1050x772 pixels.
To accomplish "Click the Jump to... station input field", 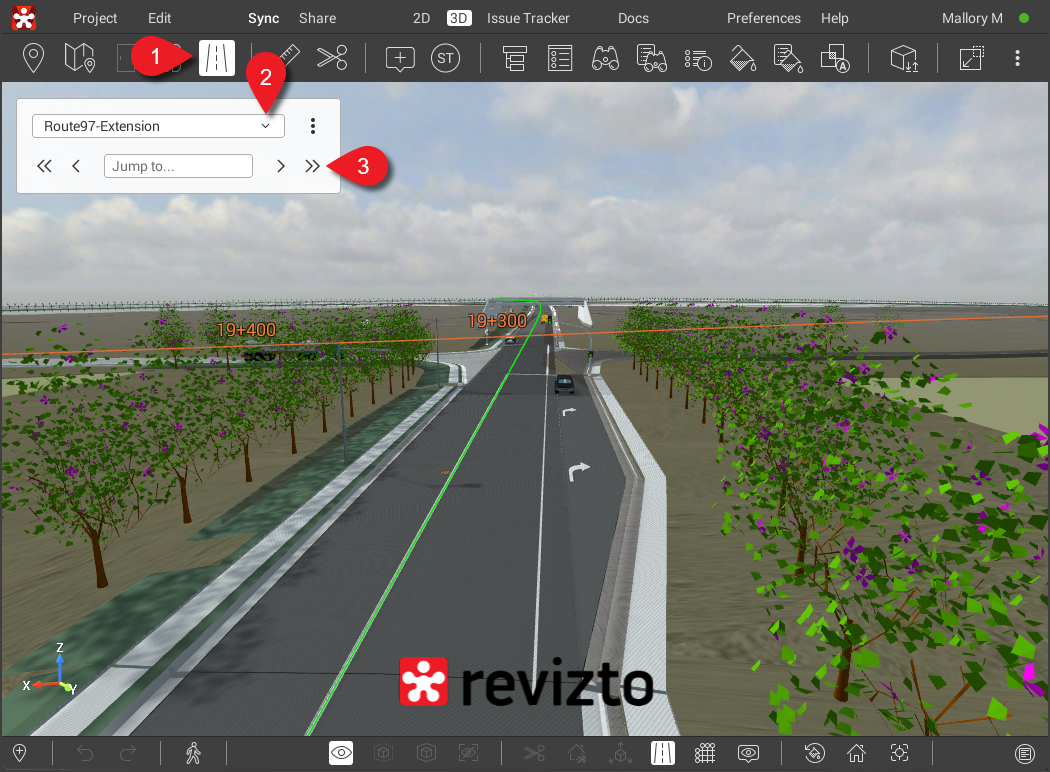I will (178, 166).
